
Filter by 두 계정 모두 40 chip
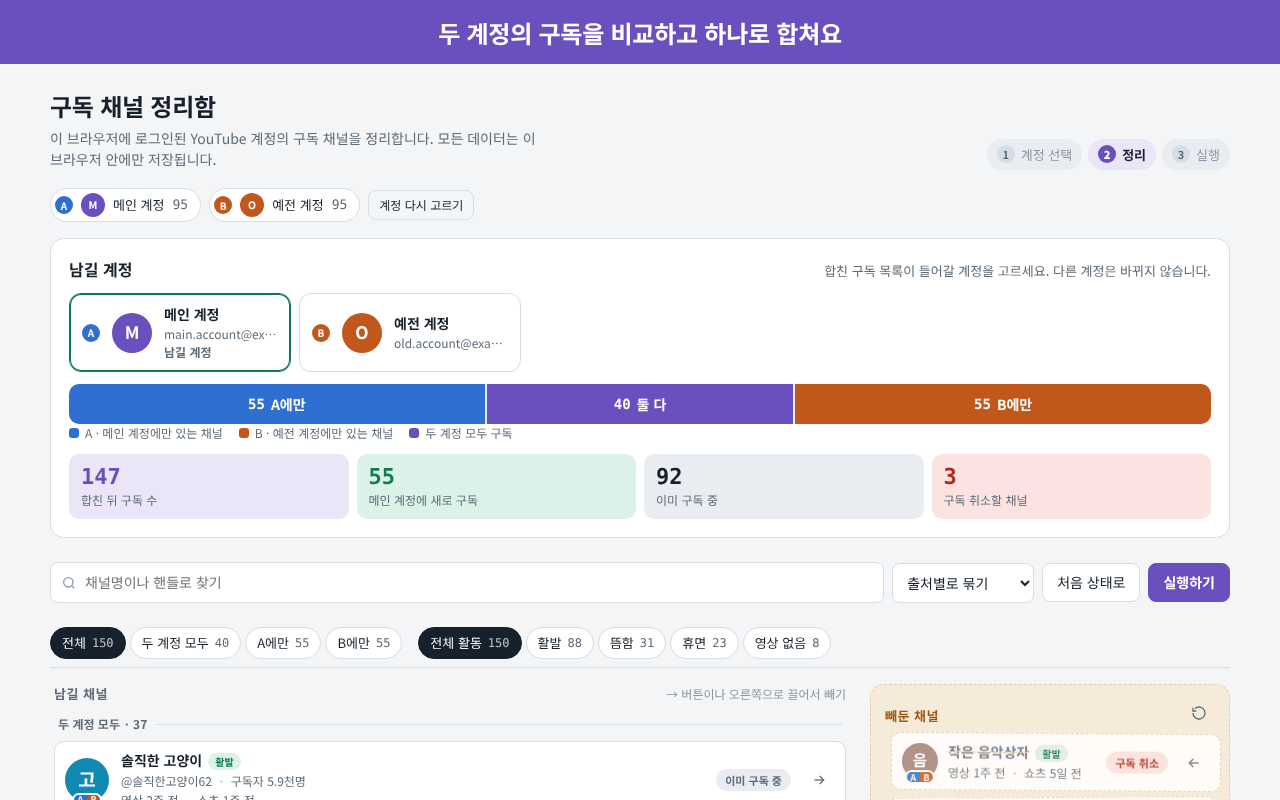click(185, 643)
